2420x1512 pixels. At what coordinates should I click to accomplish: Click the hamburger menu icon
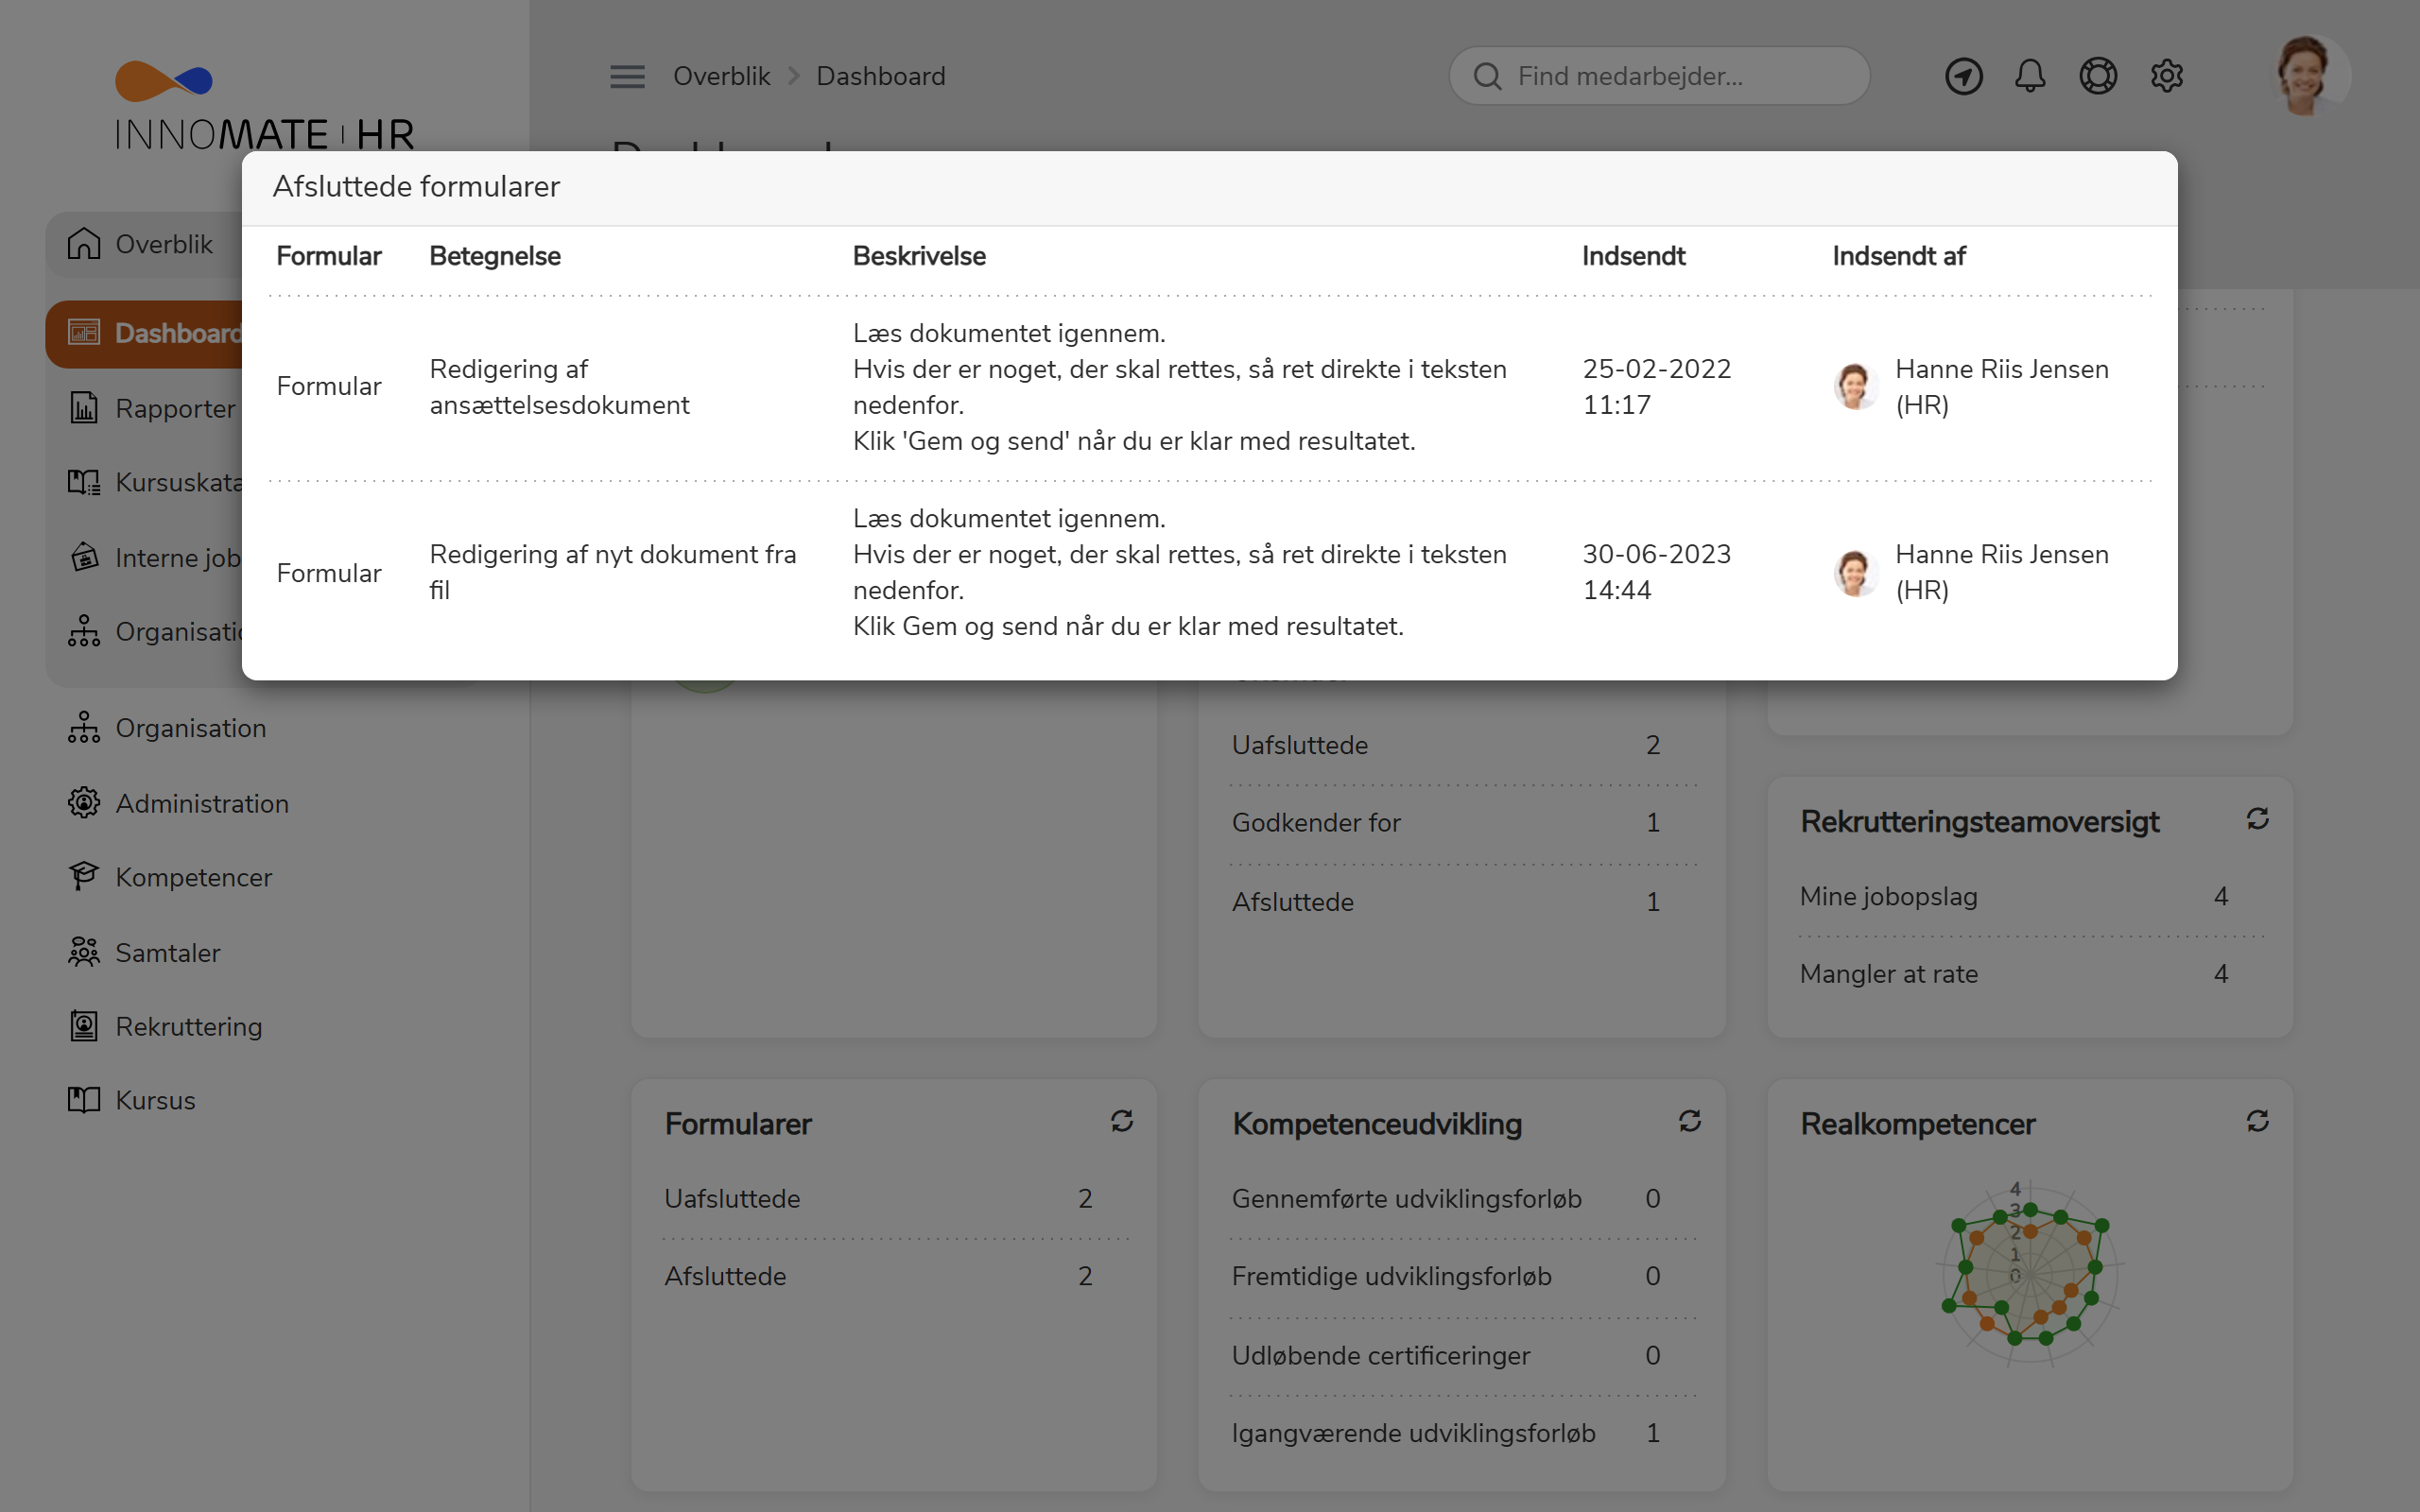[627, 76]
